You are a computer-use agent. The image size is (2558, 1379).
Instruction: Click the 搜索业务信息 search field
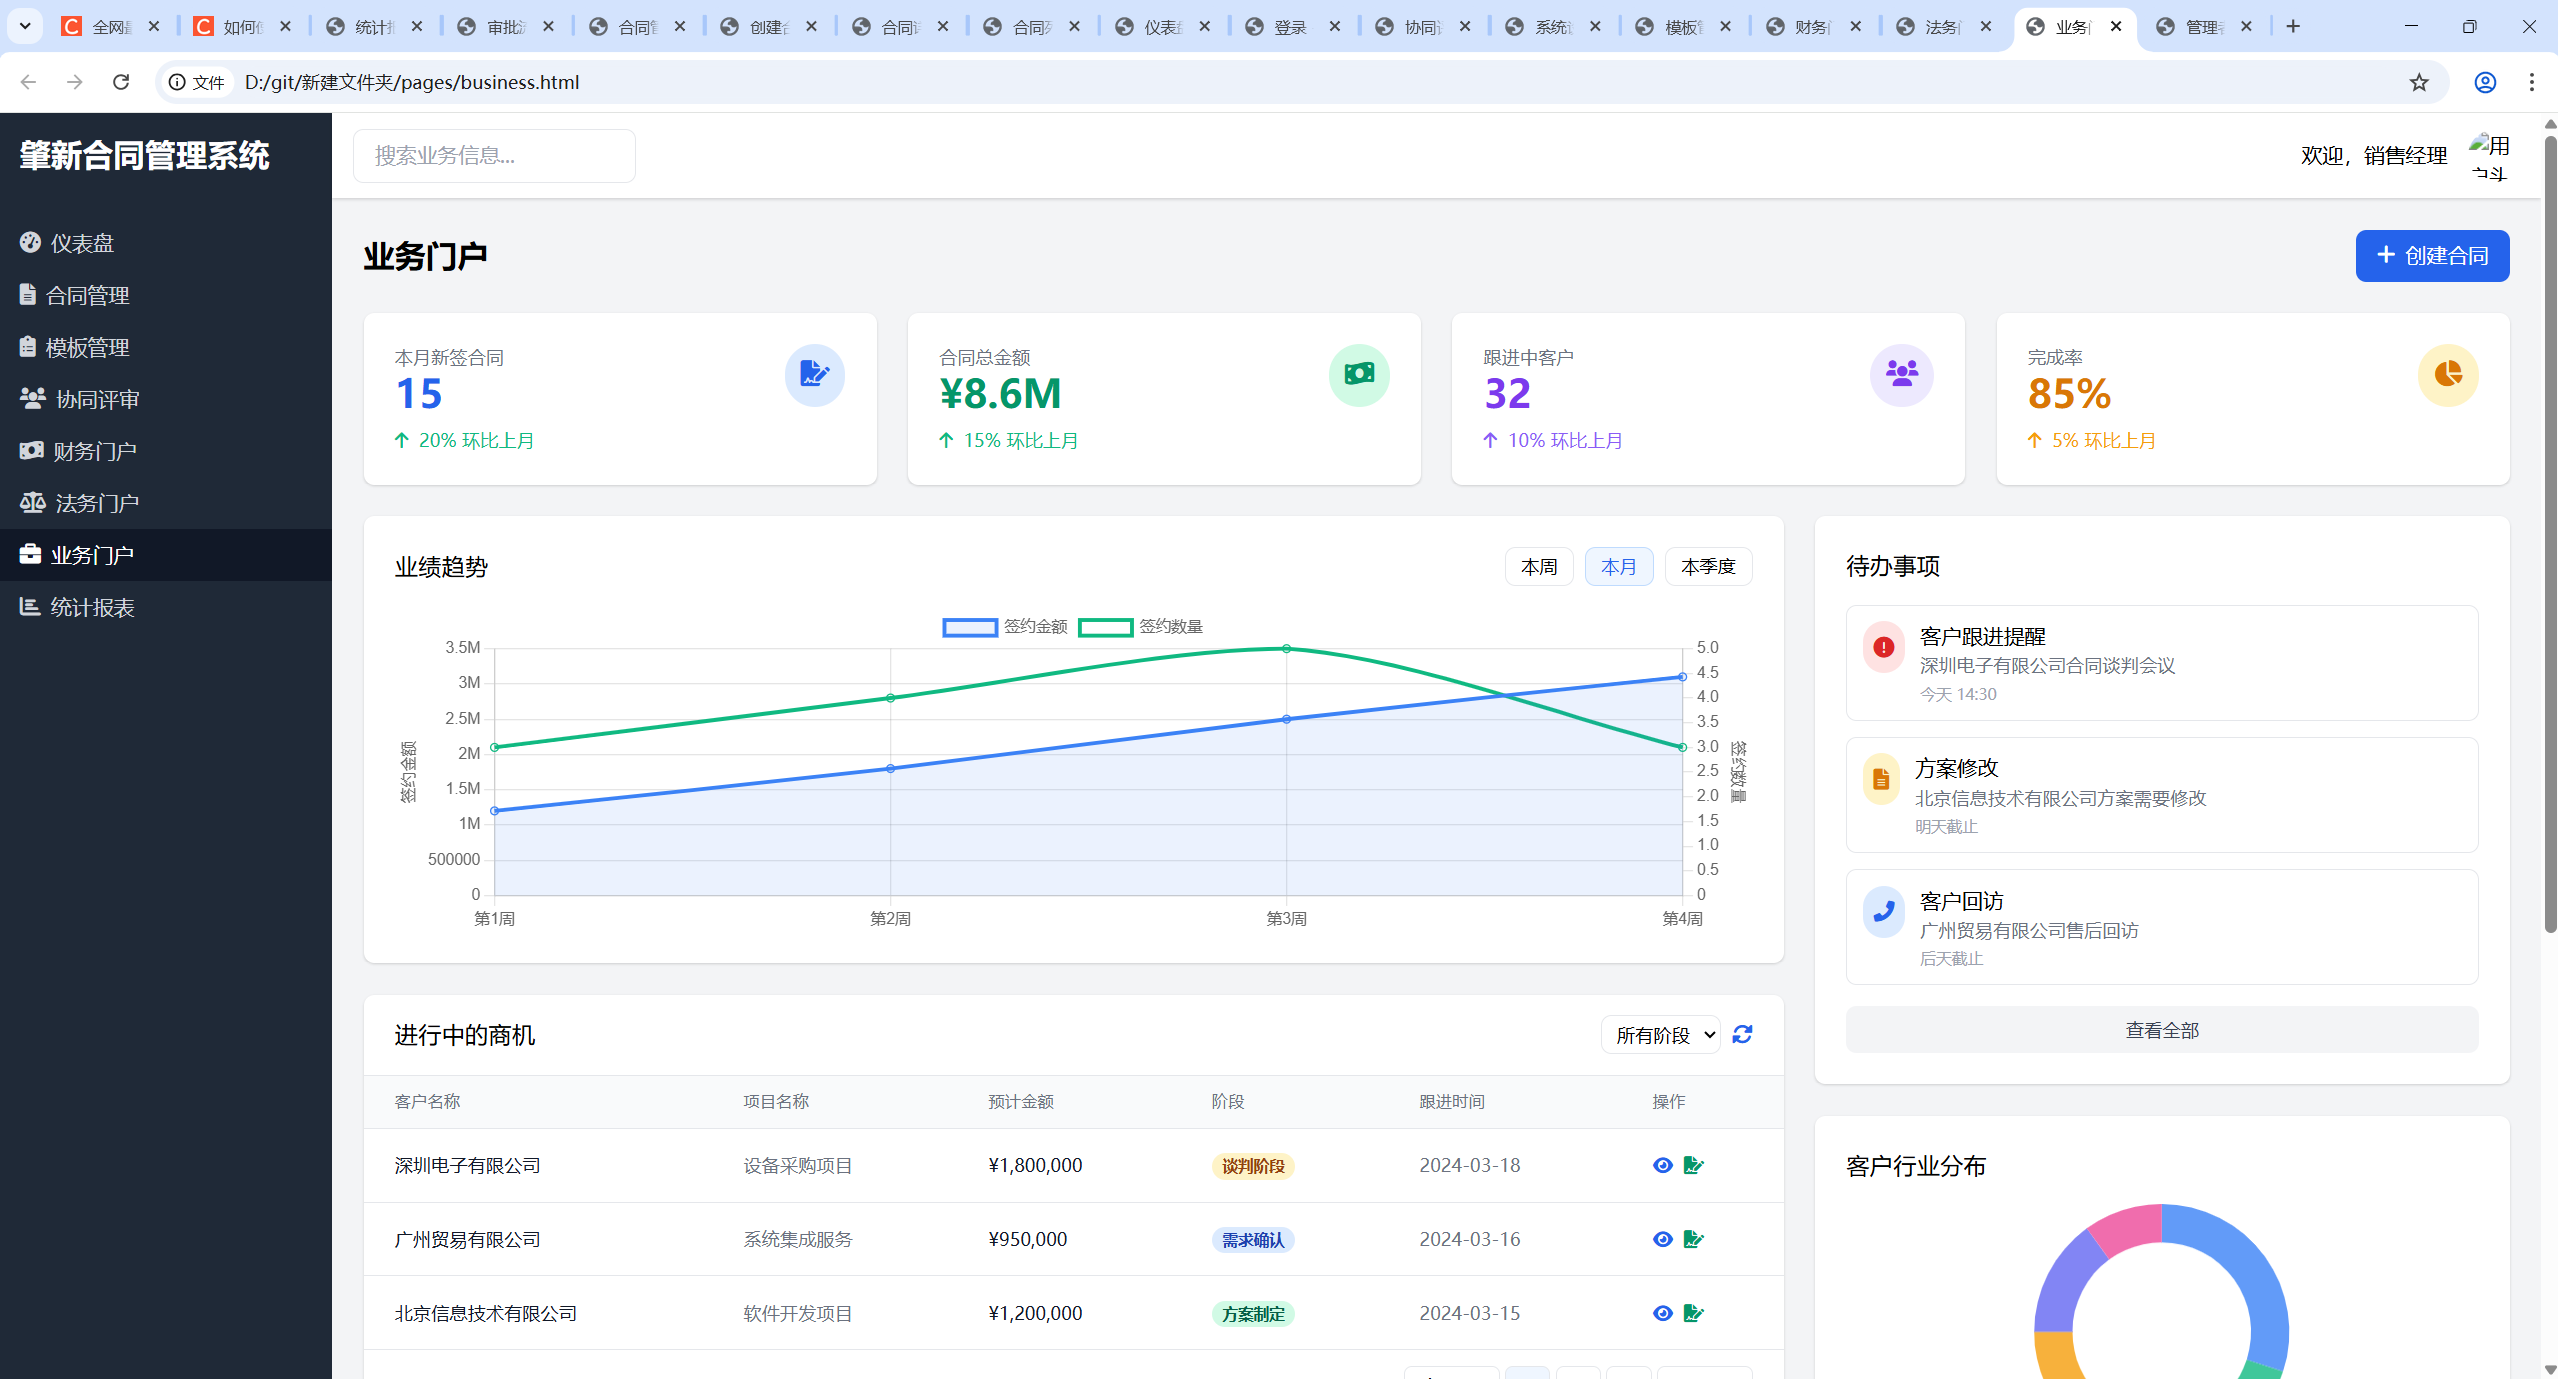(494, 156)
